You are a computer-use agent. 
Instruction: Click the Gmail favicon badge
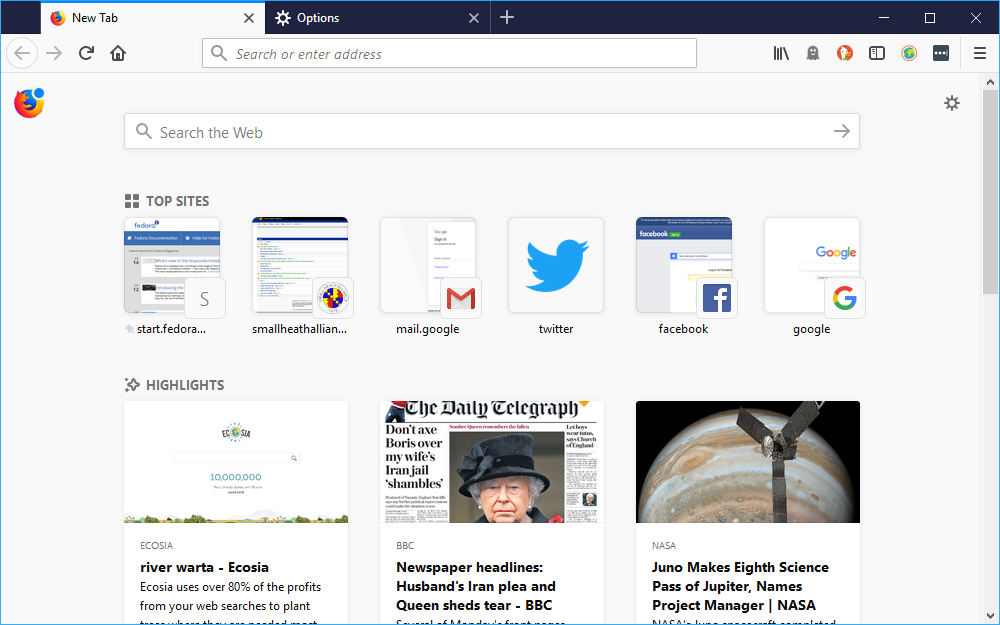(461, 298)
